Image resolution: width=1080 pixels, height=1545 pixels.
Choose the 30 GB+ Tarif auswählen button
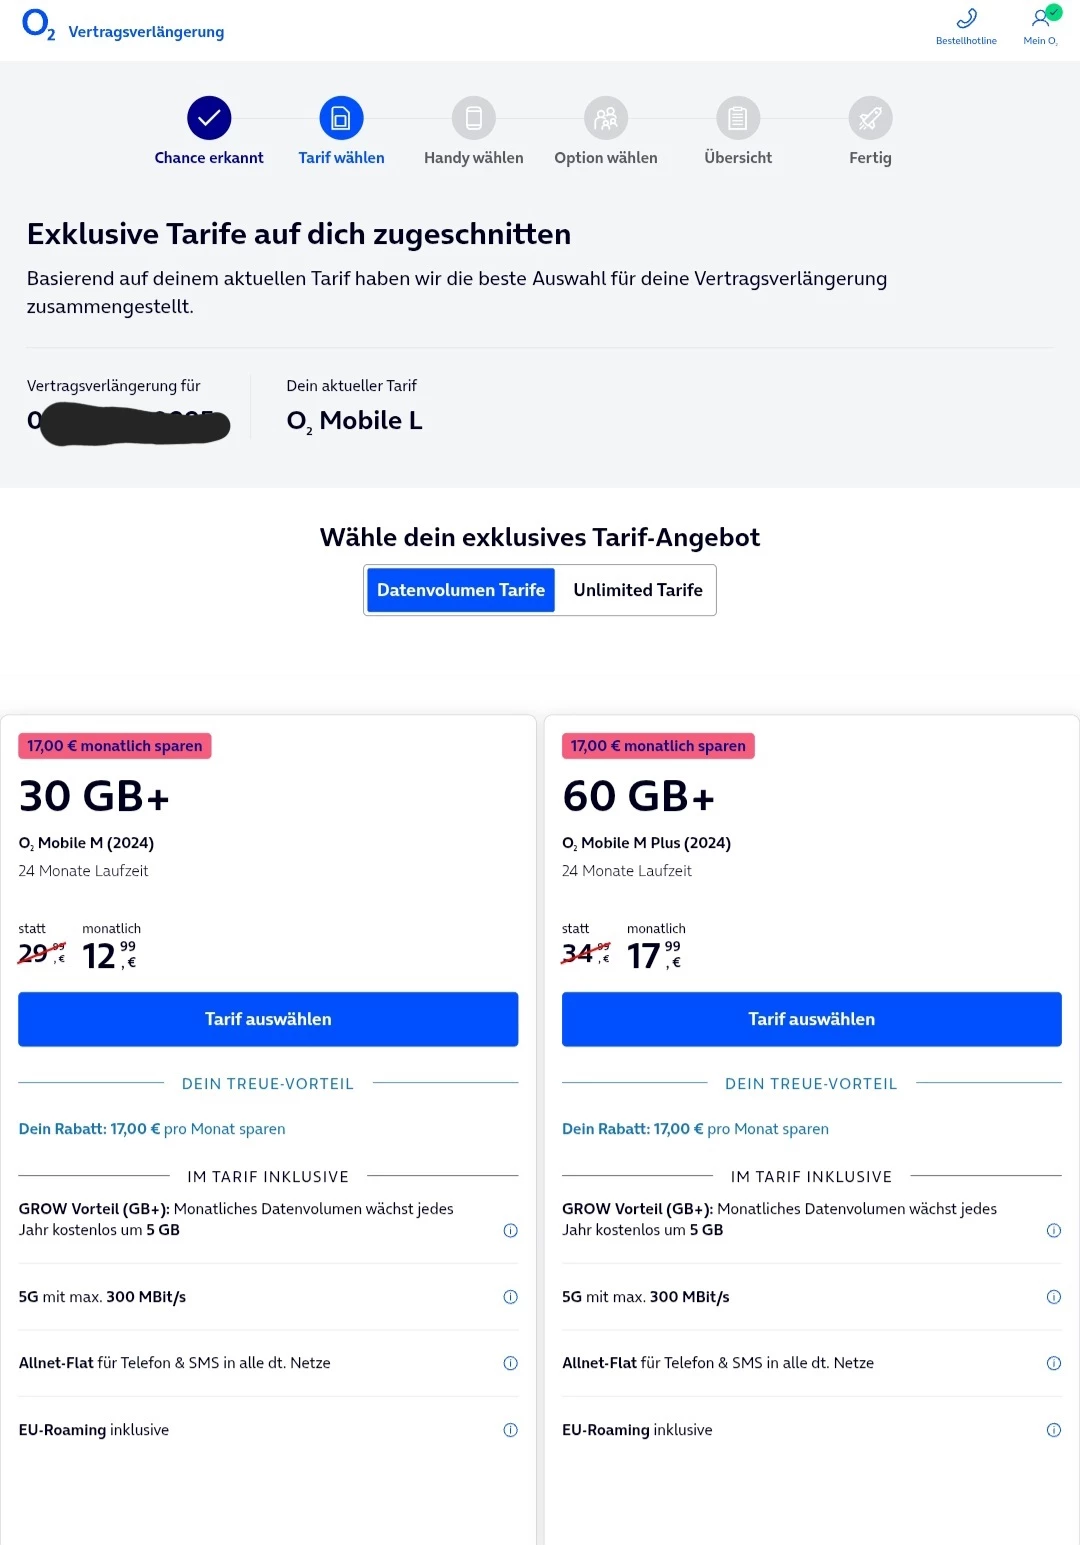click(268, 1019)
